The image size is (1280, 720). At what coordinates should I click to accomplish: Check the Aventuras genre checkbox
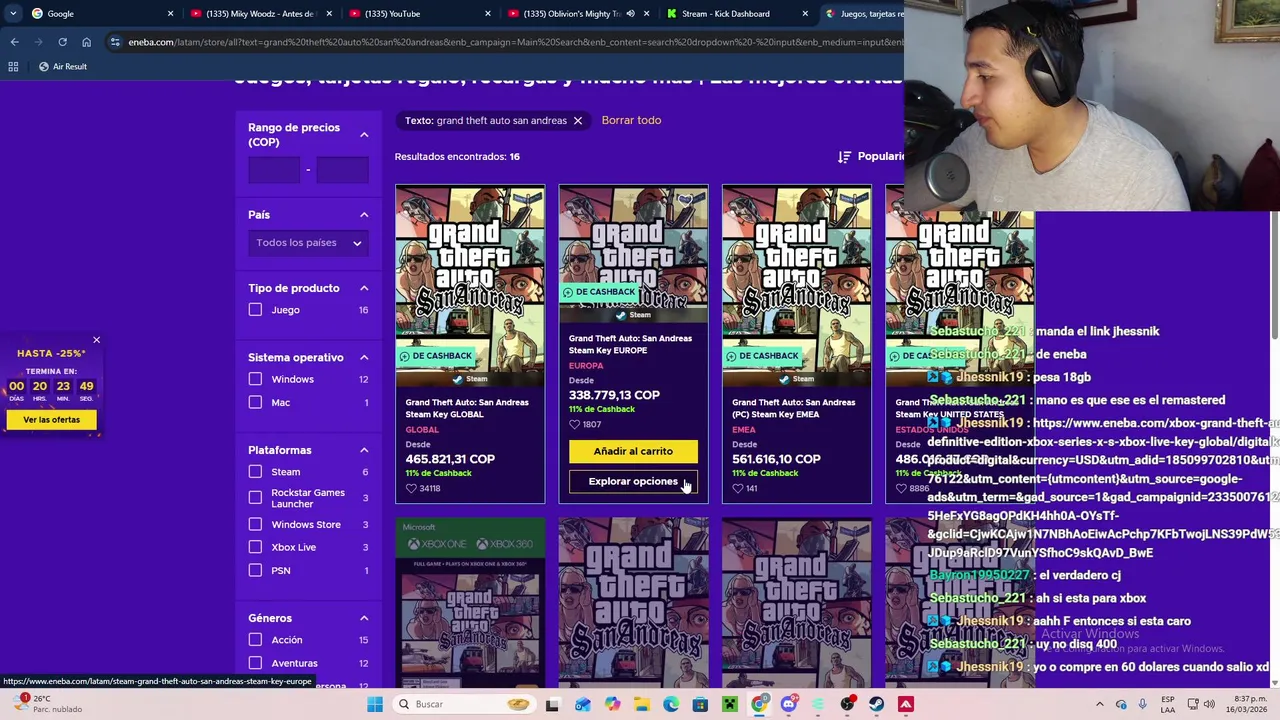pos(255,663)
